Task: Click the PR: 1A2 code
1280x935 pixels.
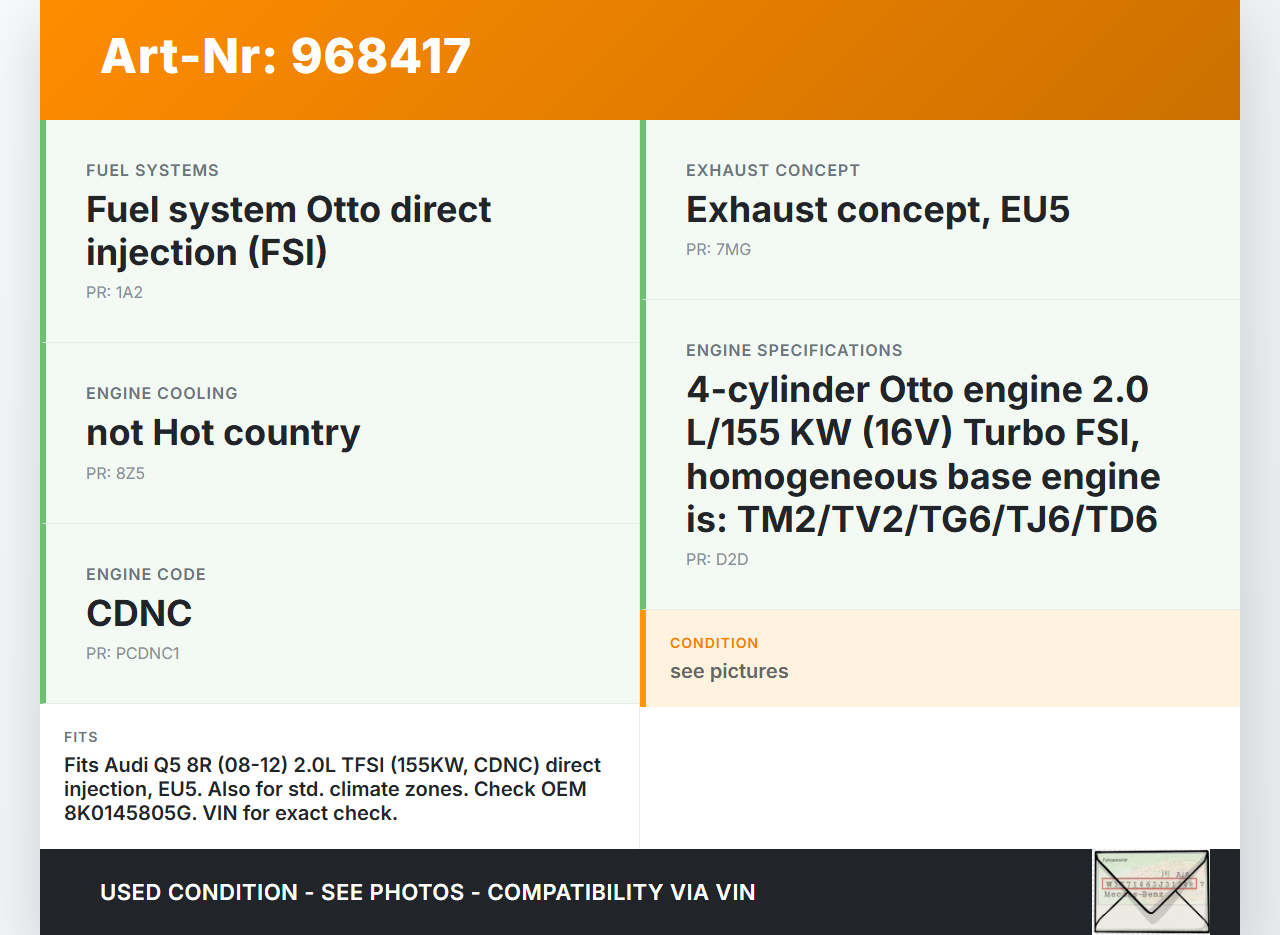Action: point(114,293)
